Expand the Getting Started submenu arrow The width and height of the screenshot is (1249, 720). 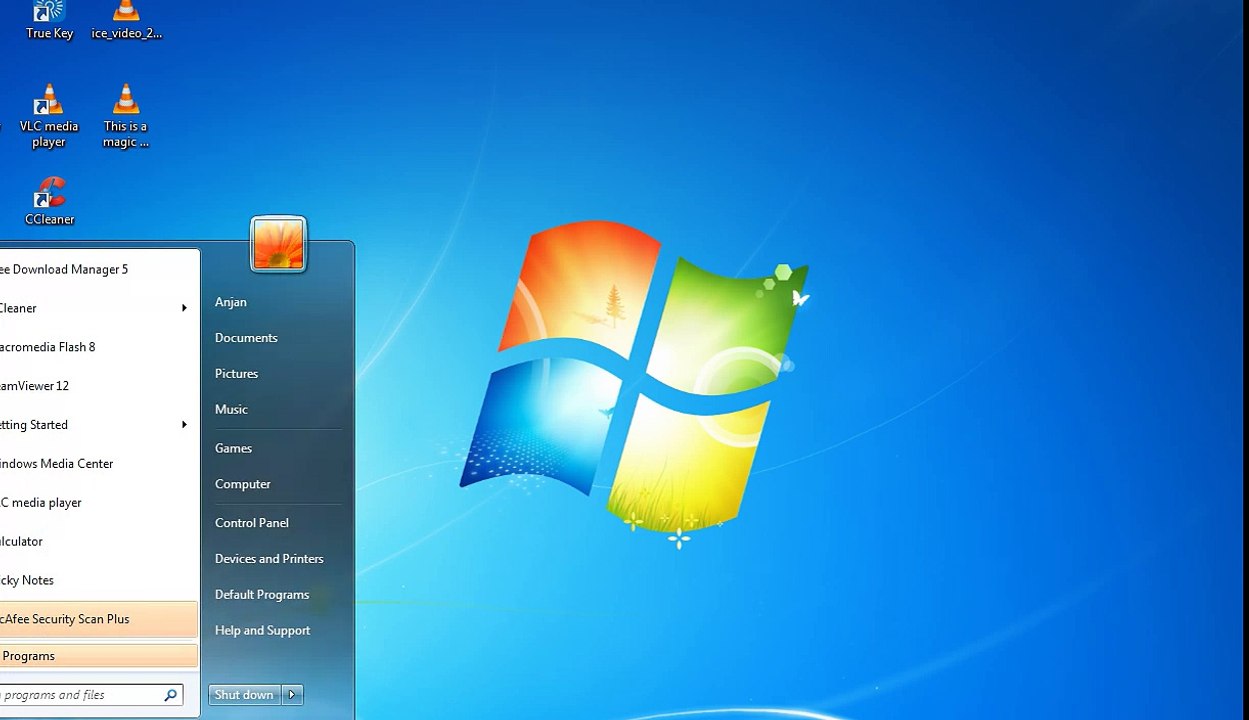point(184,425)
